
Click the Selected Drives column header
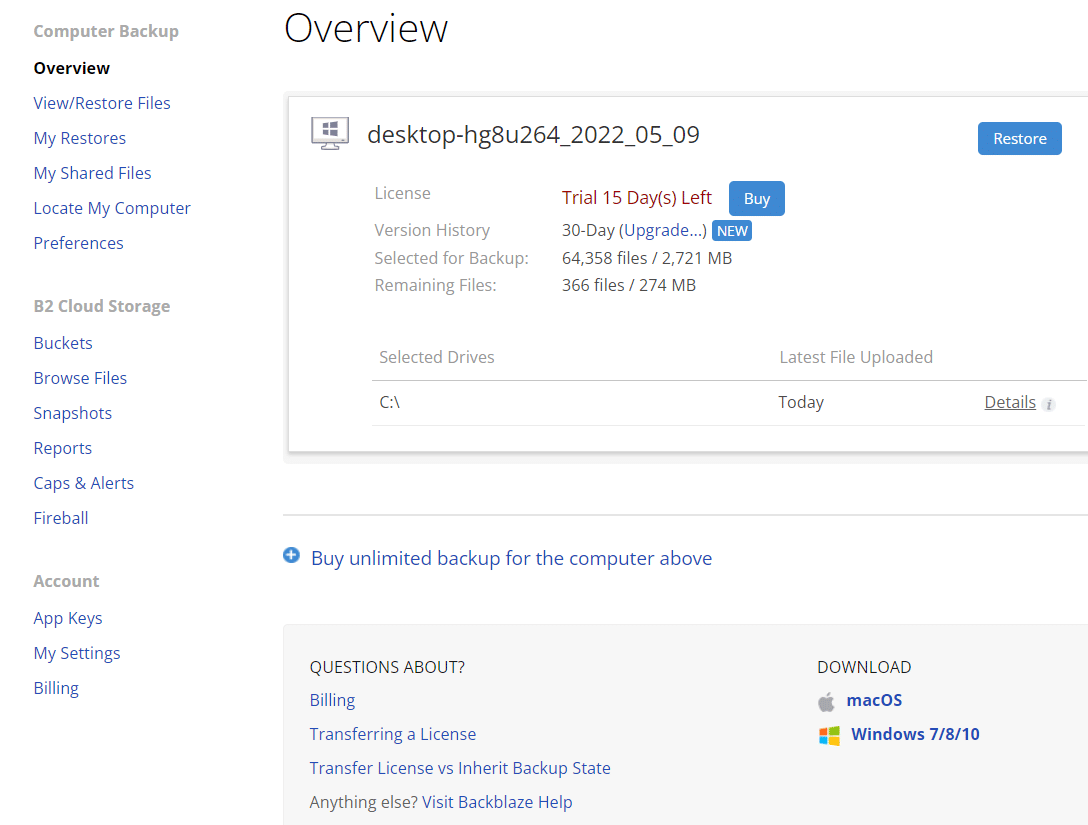[x=436, y=357]
